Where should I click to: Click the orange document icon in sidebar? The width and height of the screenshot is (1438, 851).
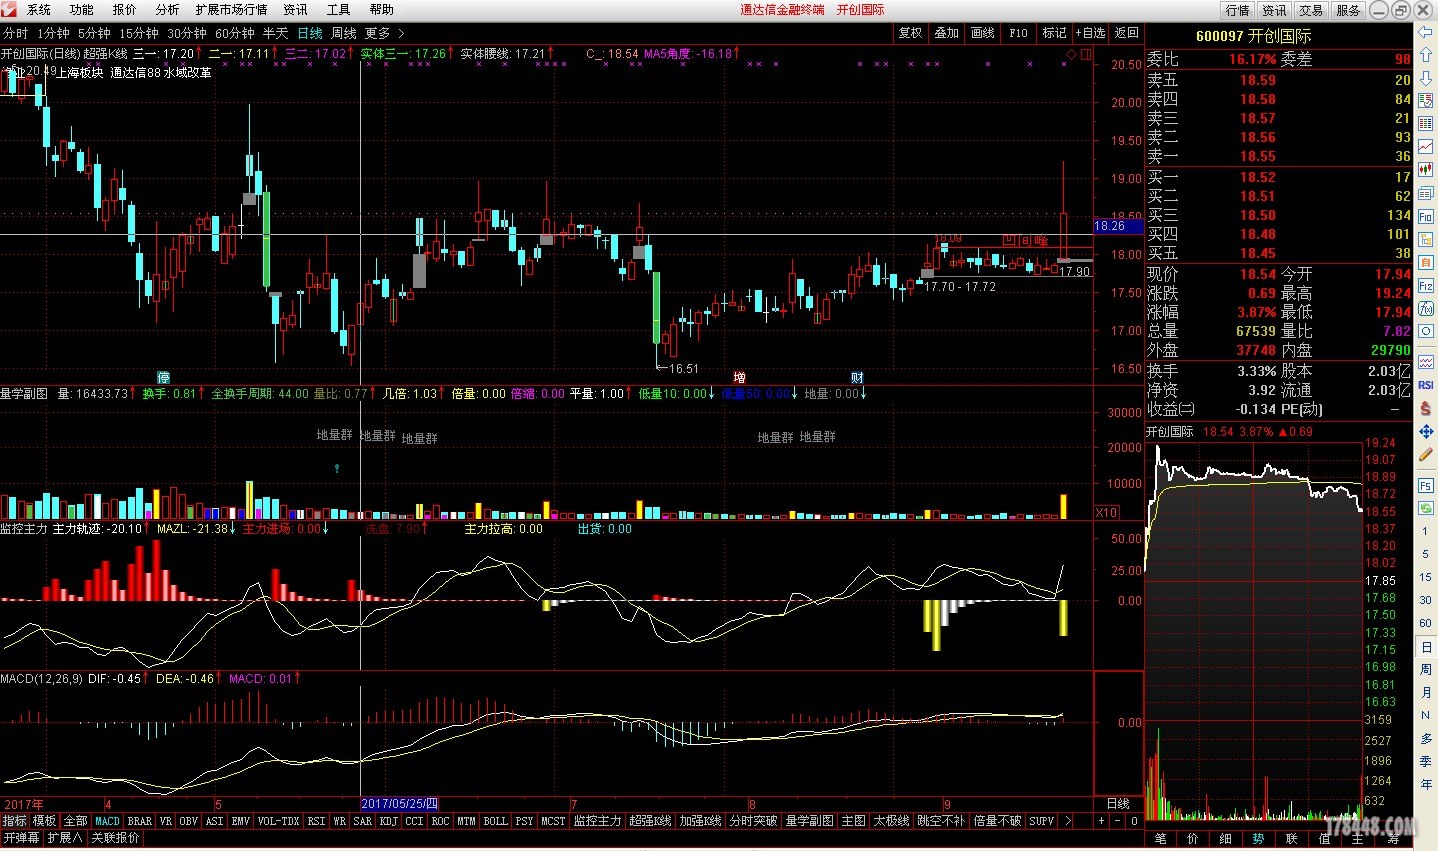[x=1425, y=262]
